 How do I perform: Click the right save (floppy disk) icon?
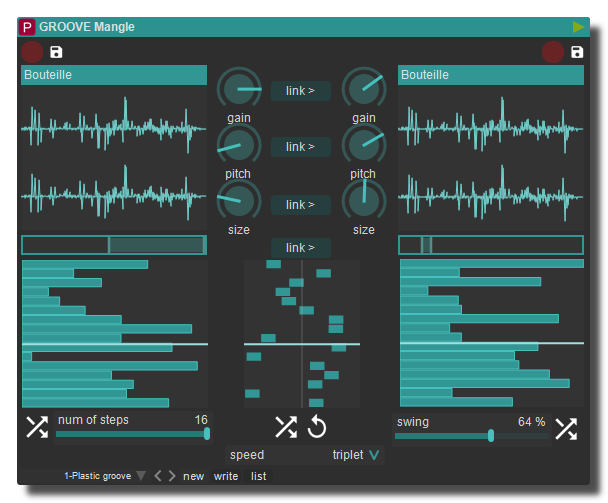point(577,52)
